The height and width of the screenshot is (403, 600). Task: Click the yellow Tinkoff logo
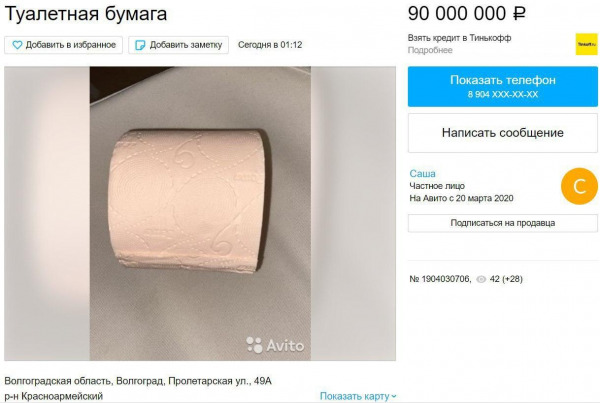click(x=587, y=44)
